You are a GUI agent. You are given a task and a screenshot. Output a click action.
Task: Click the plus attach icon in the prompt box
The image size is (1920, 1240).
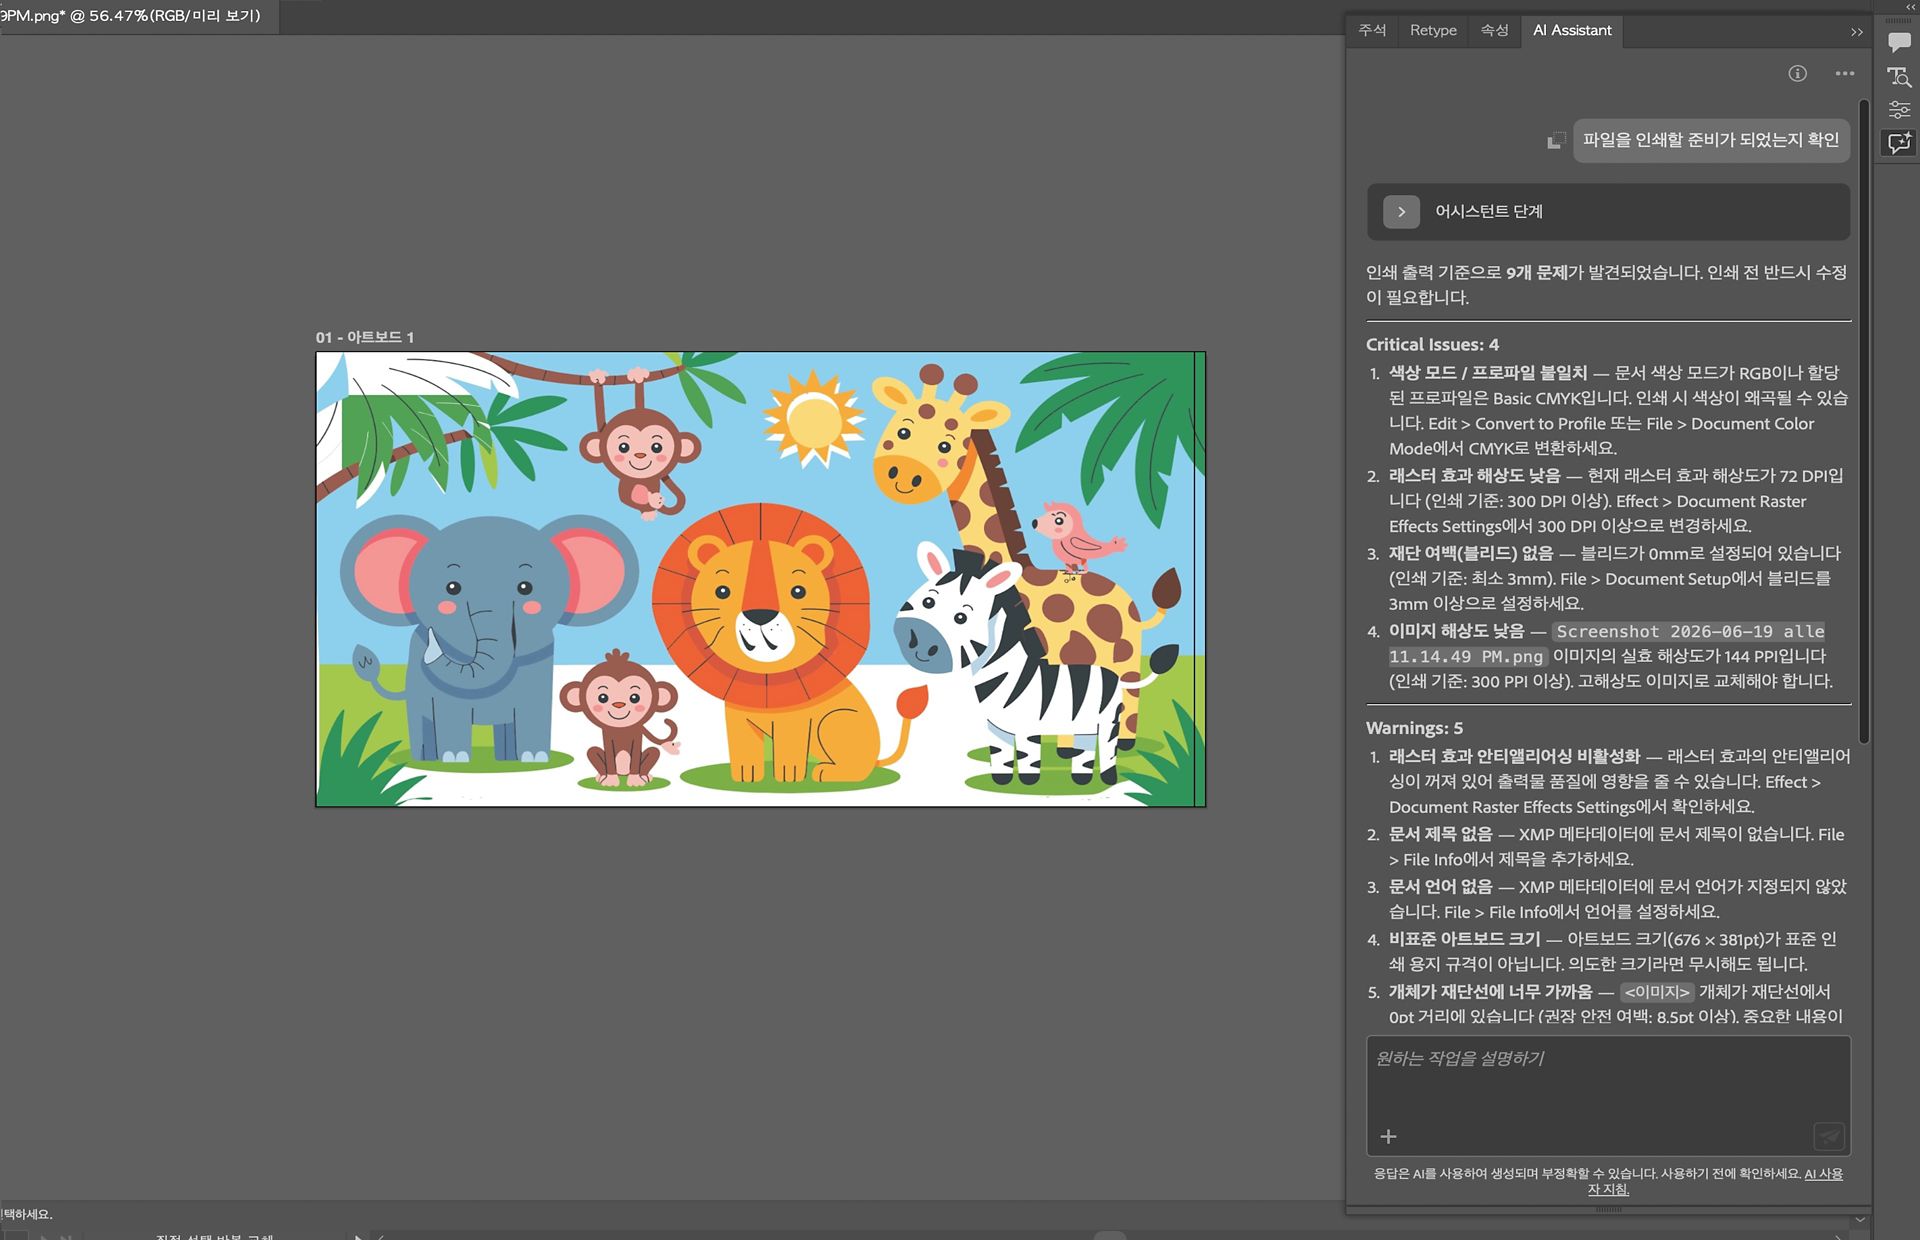click(x=1388, y=1136)
